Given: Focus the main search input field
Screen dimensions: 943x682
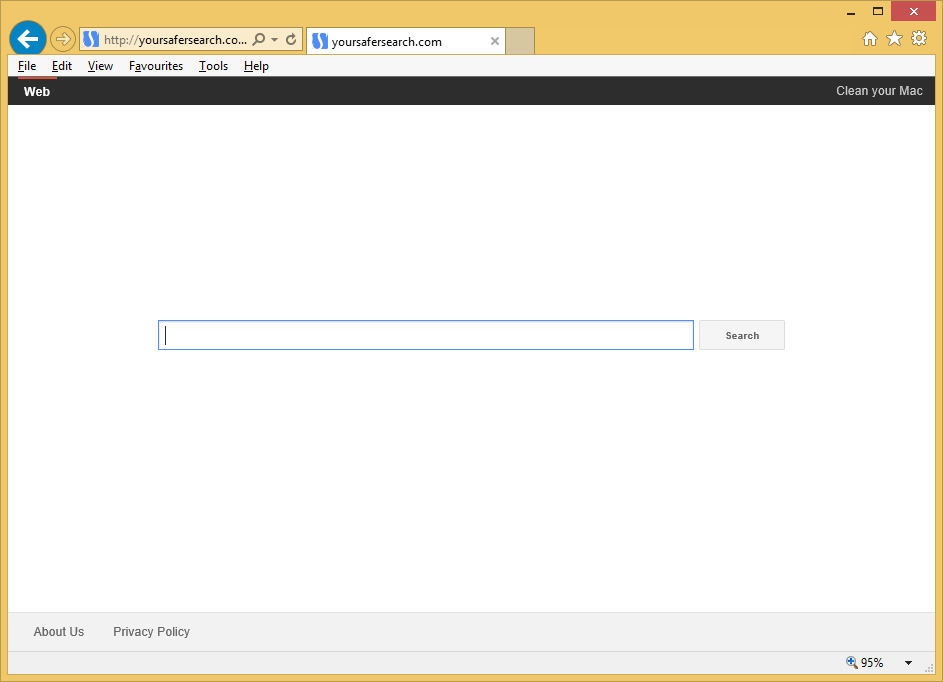Looking at the screenshot, I should click(x=426, y=335).
